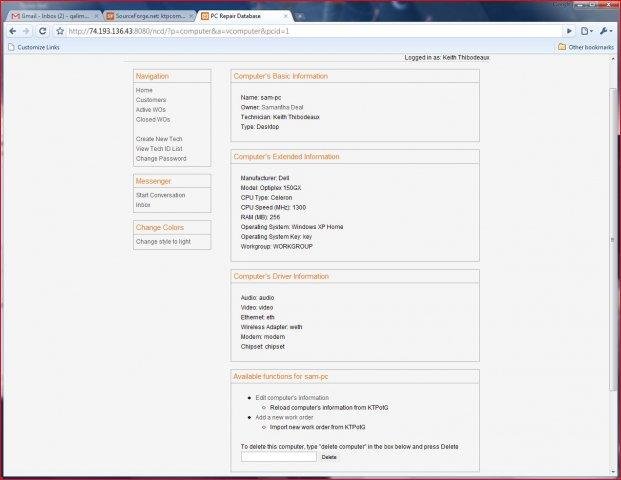Click Create New Tech link
Viewport: 621px width, 480px height.
click(x=159, y=139)
